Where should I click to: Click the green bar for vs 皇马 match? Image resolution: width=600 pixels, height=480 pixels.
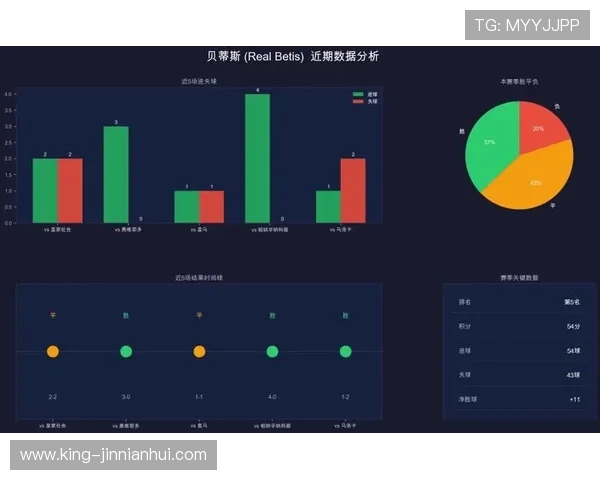coord(187,207)
